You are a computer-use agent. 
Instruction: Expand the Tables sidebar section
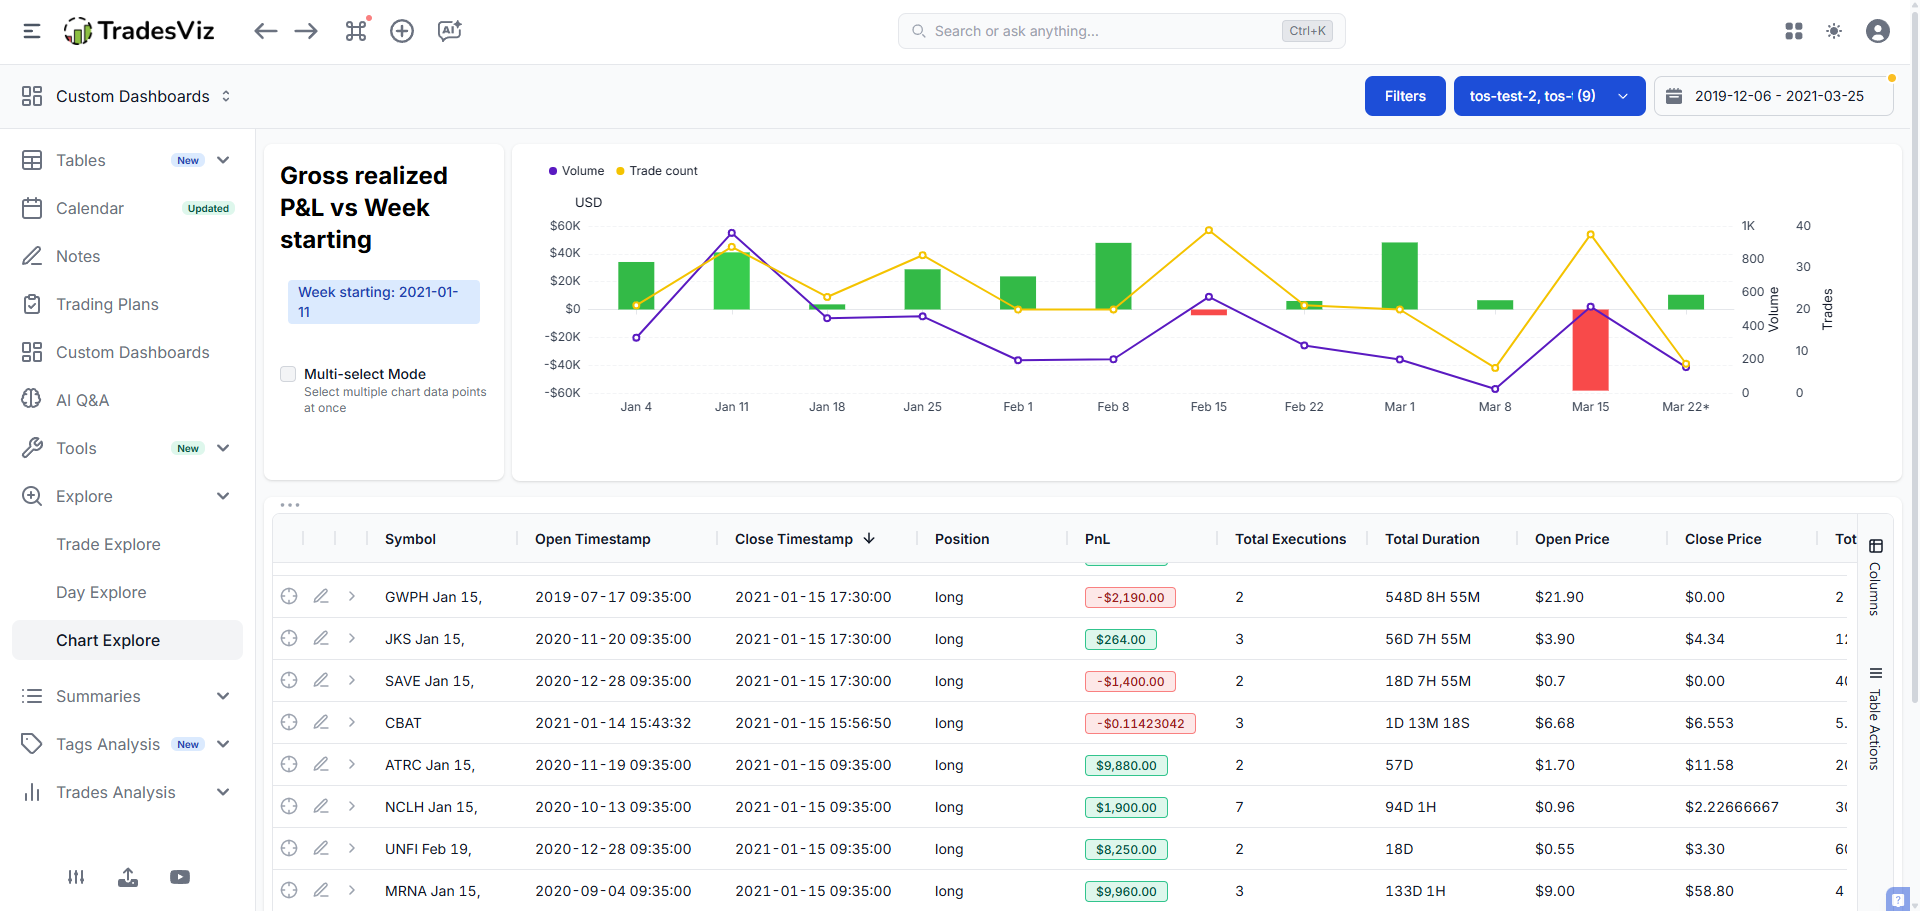tap(223, 160)
